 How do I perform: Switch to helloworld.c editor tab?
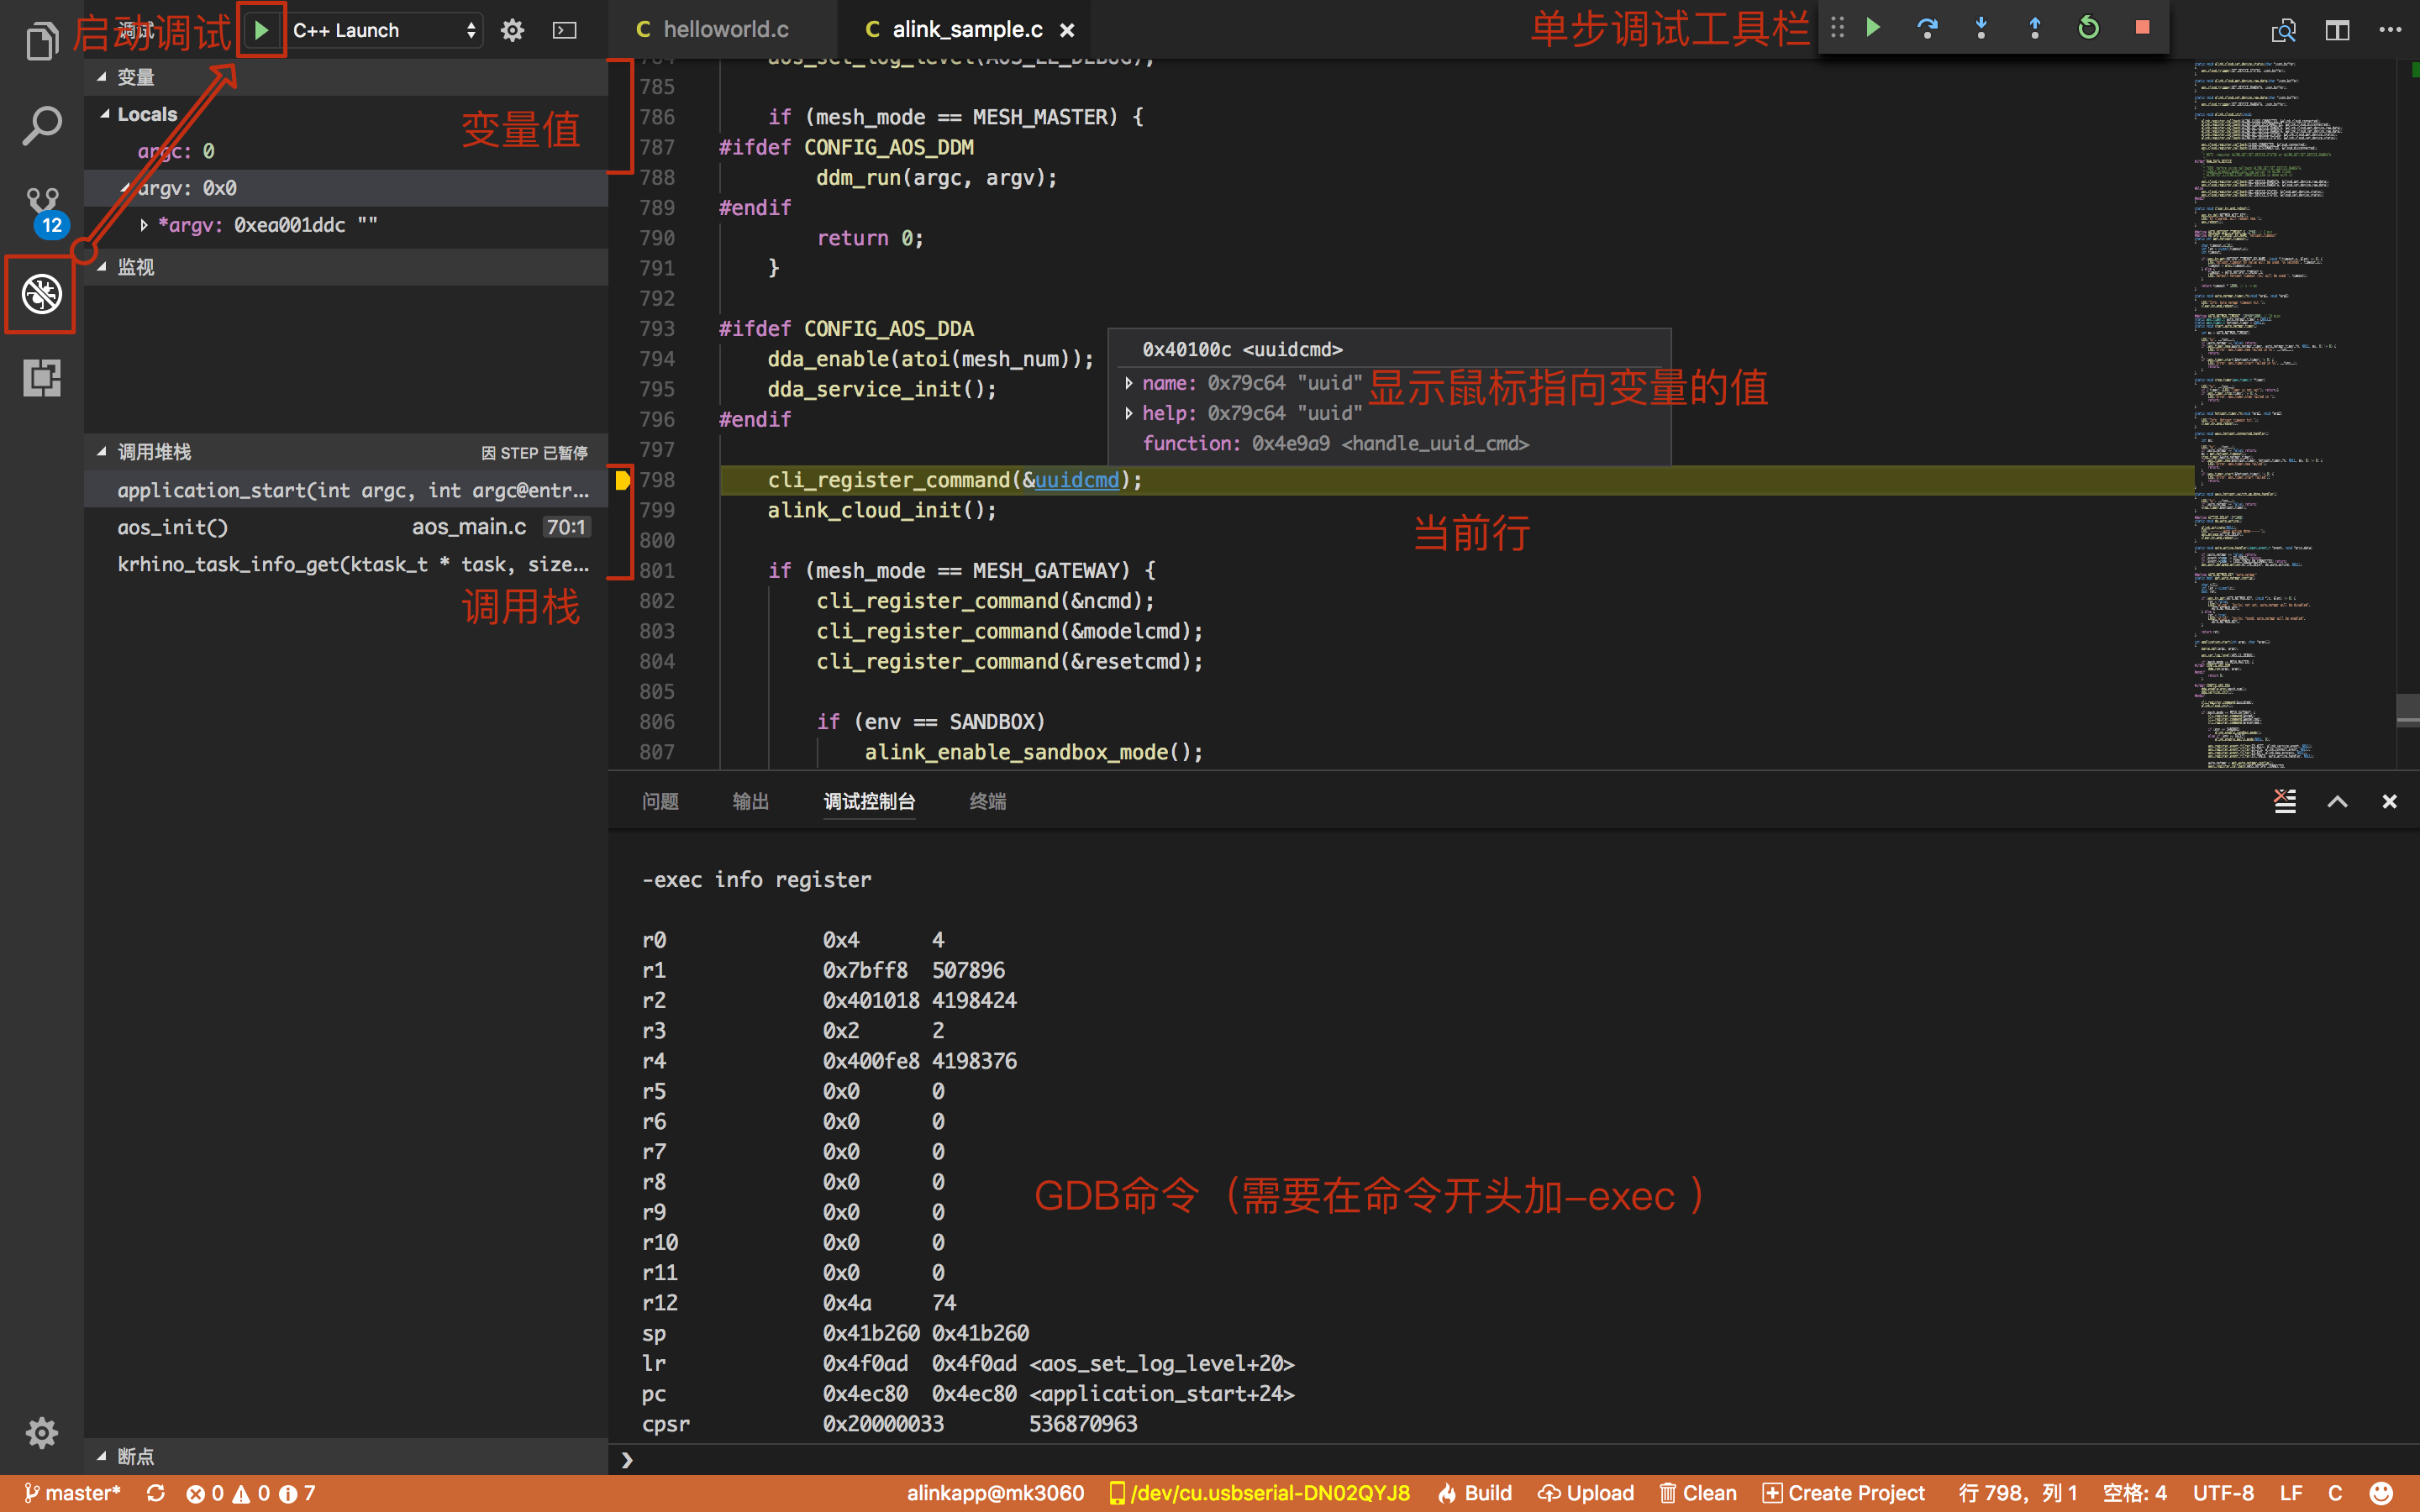point(724,29)
